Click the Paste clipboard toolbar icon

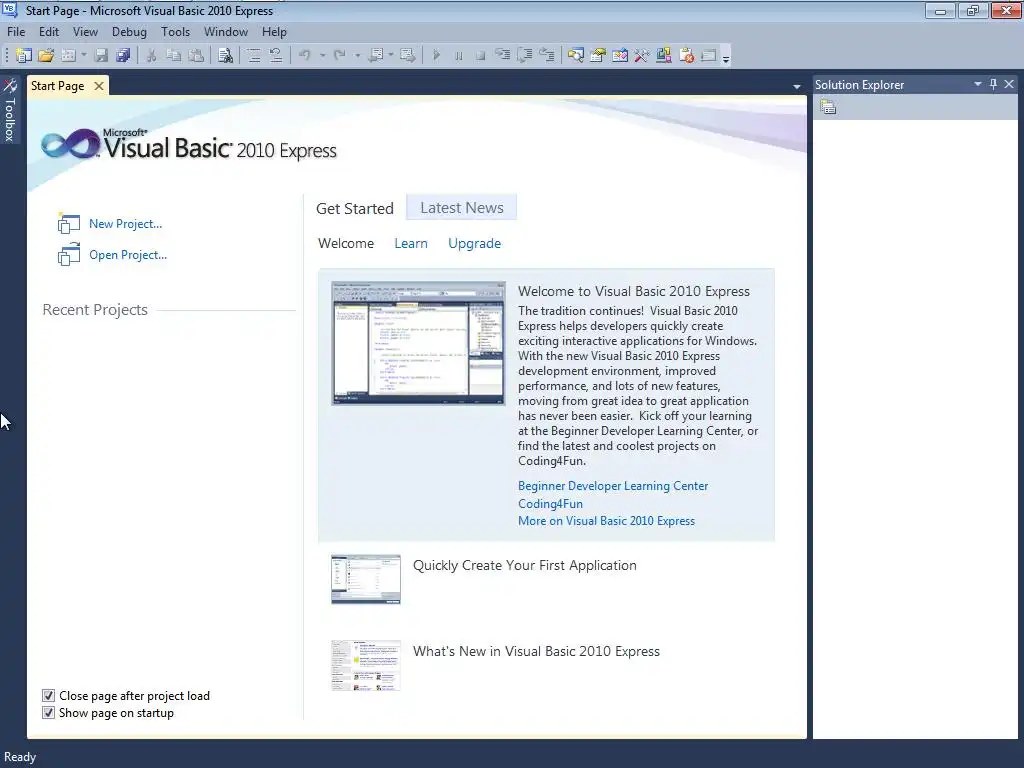tap(195, 56)
